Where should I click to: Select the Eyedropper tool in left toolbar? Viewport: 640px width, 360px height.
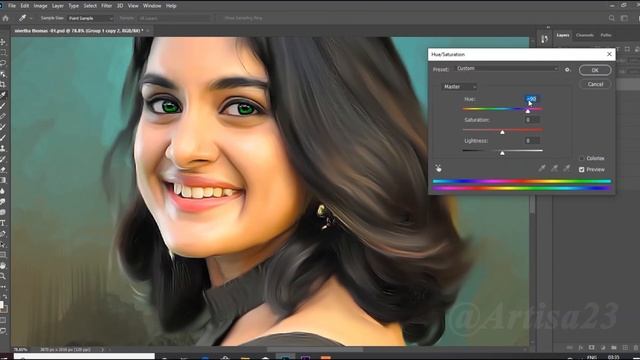(3, 95)
